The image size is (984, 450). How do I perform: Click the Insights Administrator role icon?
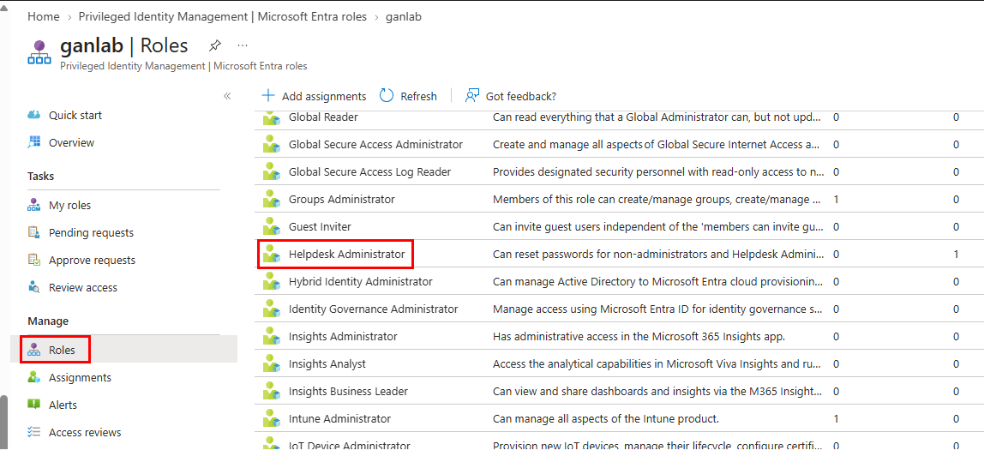[271, 336]
